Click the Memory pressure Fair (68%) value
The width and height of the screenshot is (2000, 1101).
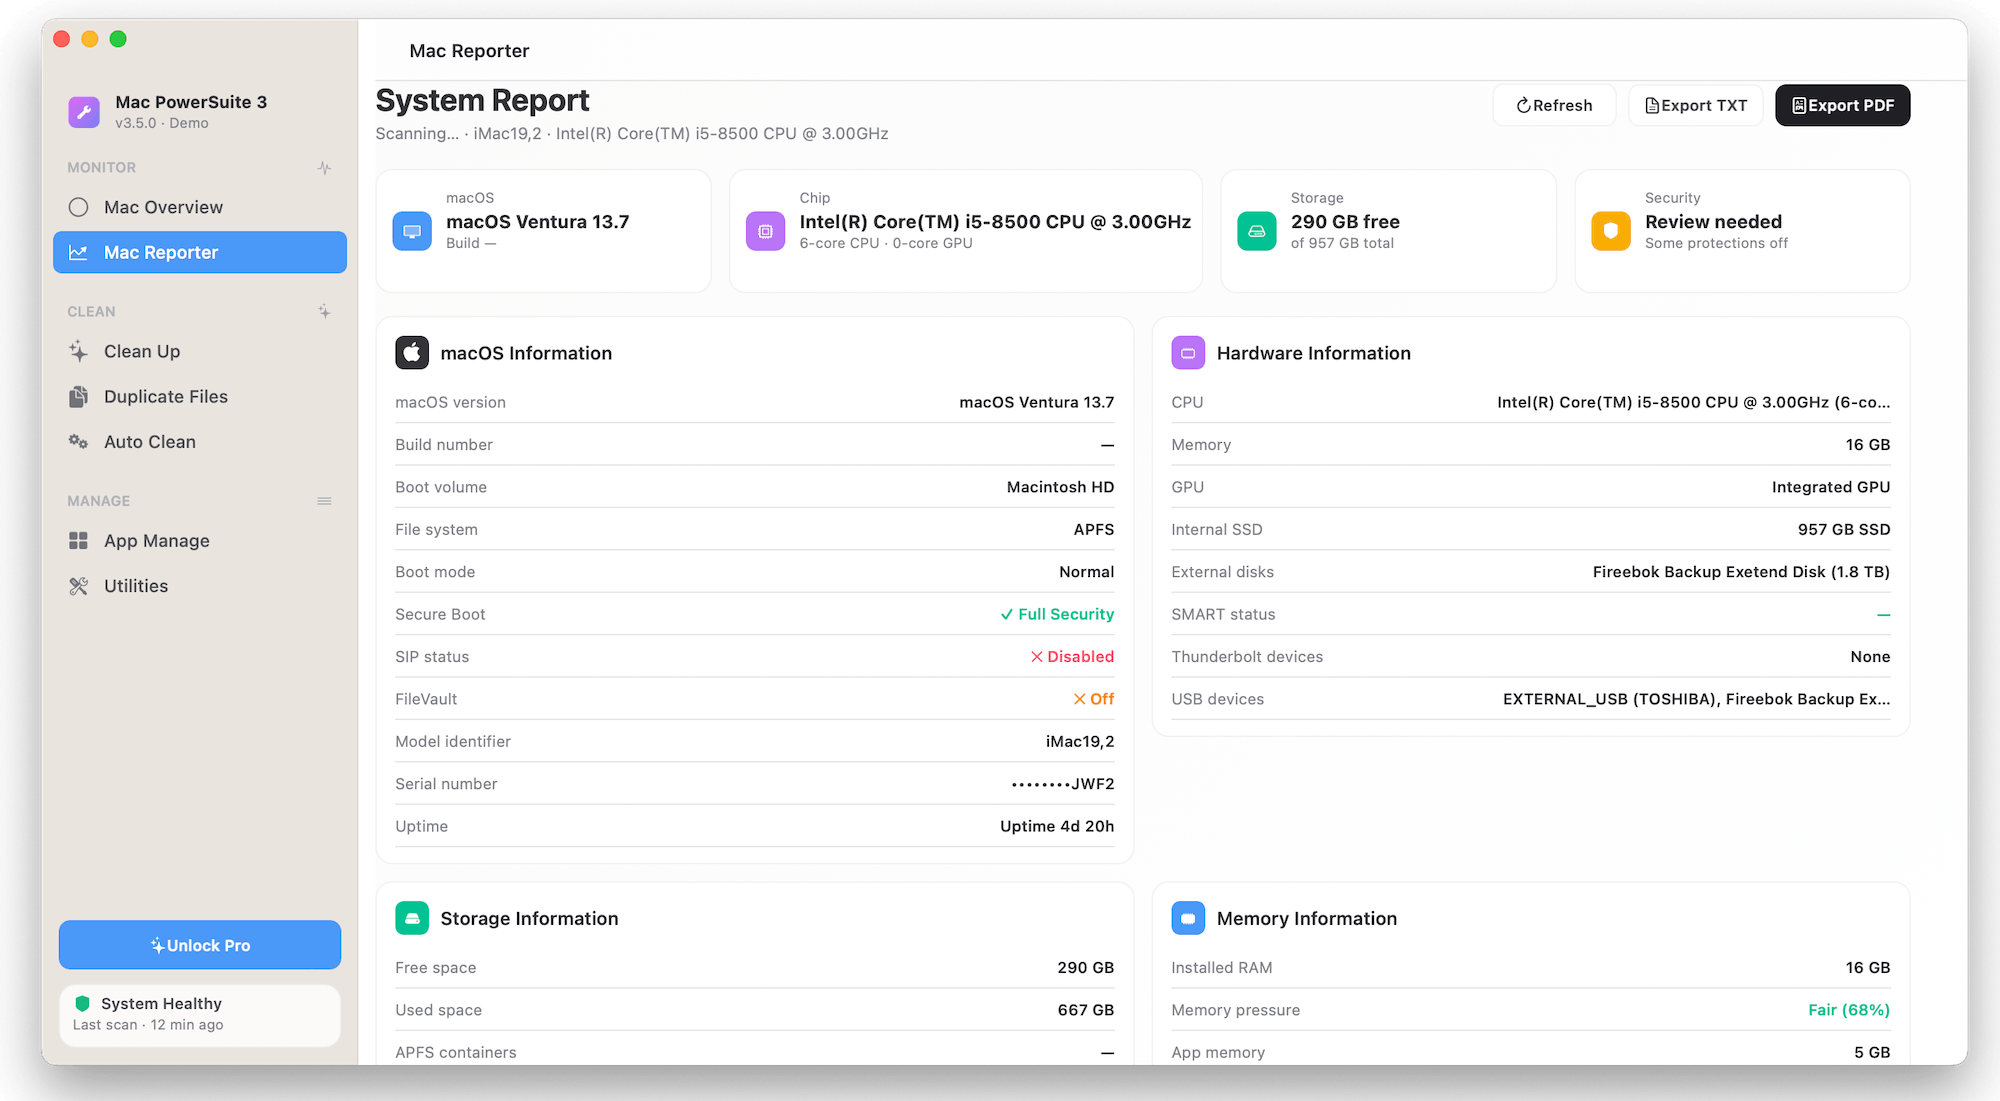pos(1849,1010)
